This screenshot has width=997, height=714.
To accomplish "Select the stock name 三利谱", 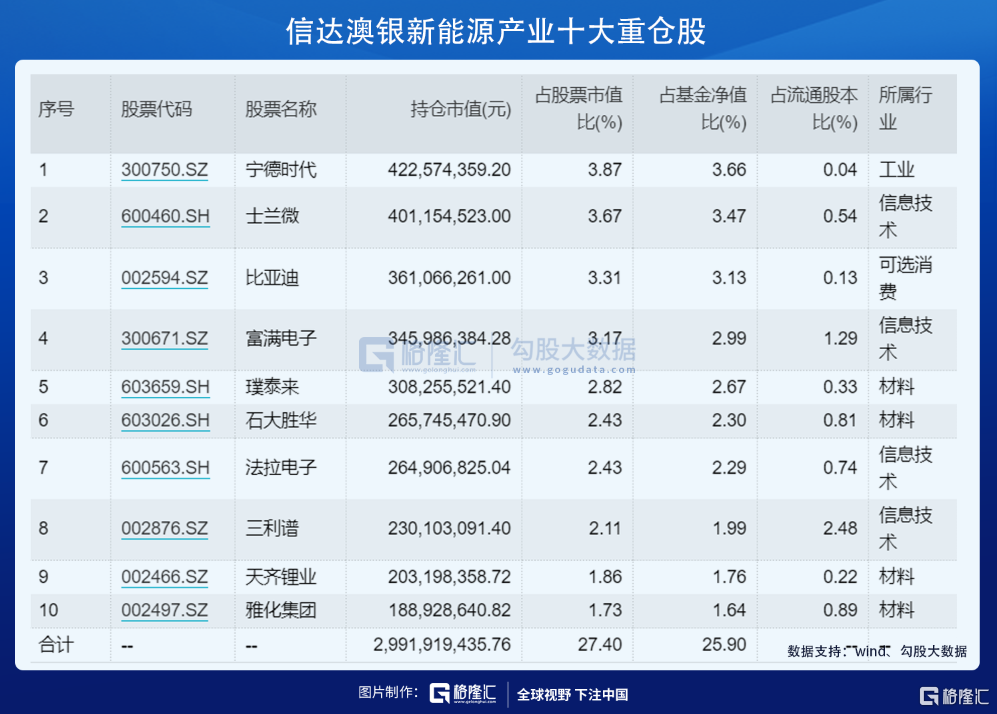I will point(272,528).
